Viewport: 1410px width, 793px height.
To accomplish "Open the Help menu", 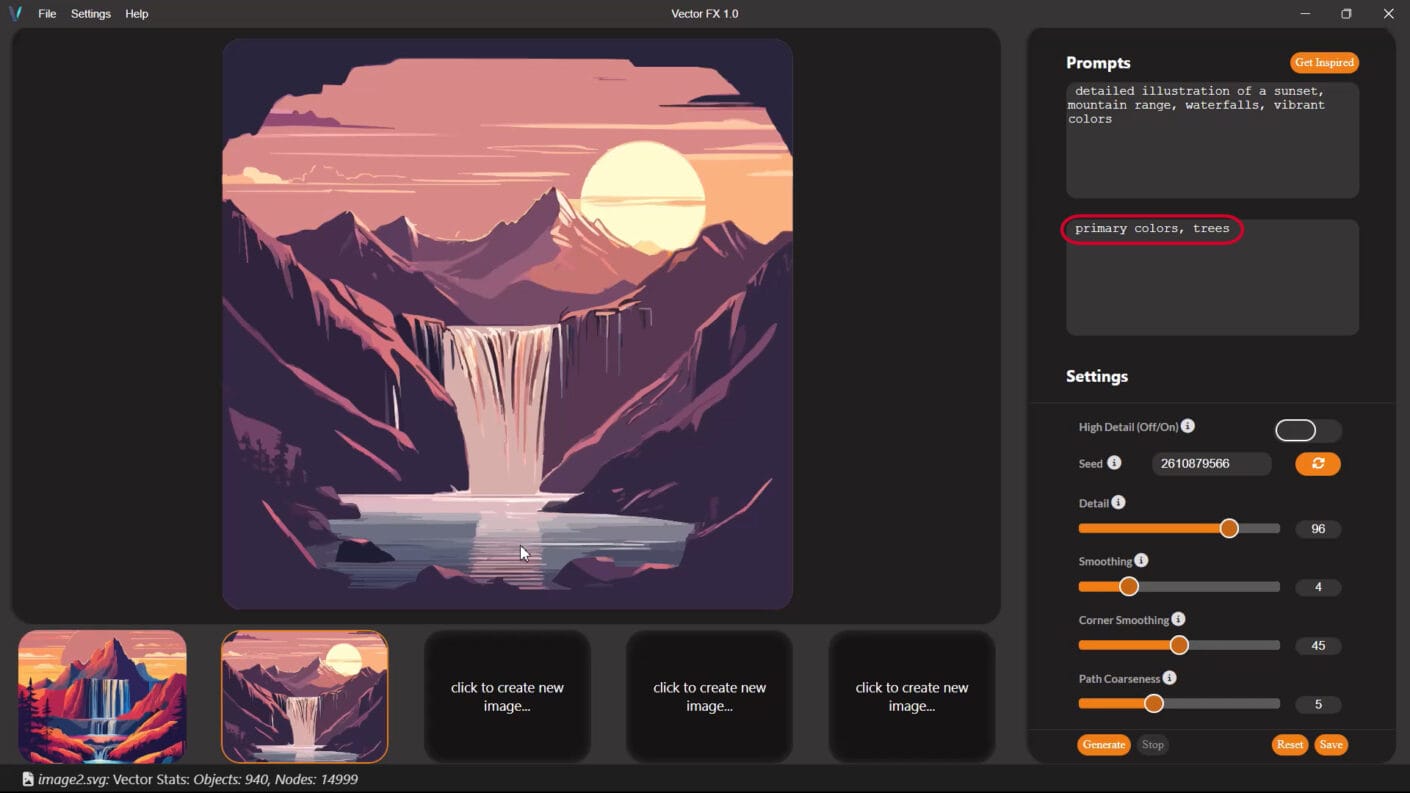I will click(136, 13).
